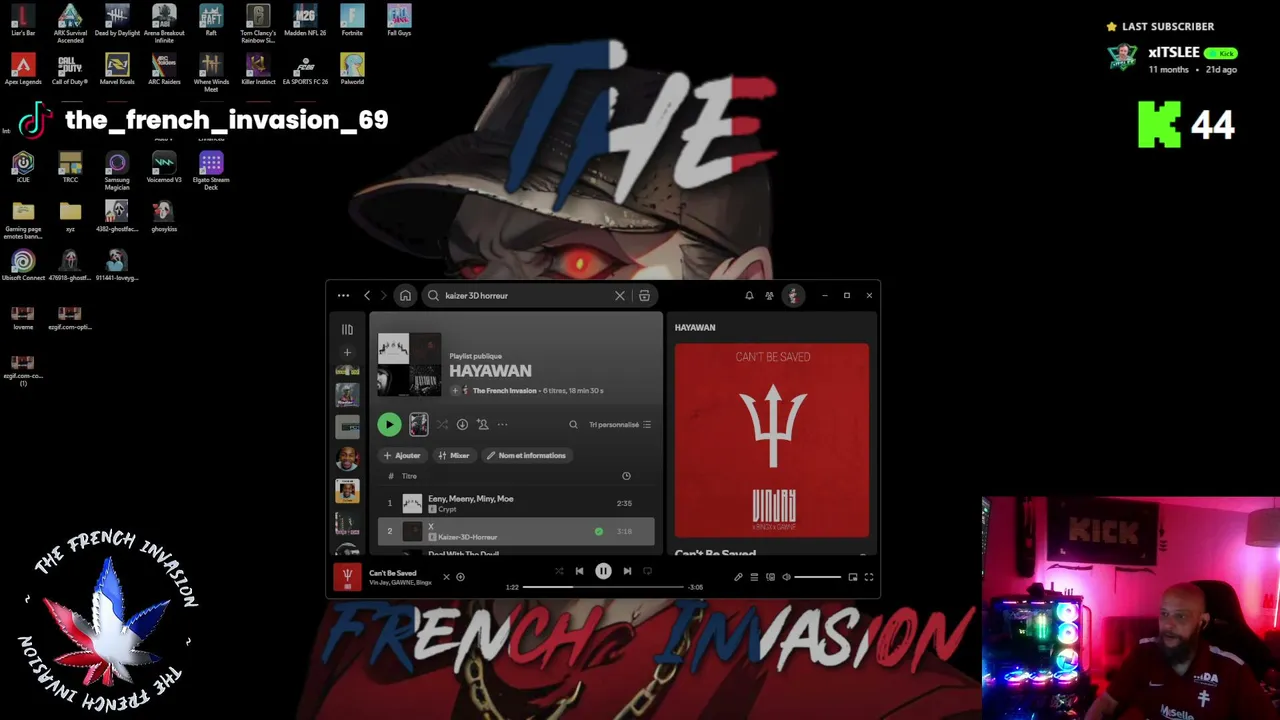Toggle saved checkmark on track X
This screenshot has width=1280, height=720.
[599, 532]
